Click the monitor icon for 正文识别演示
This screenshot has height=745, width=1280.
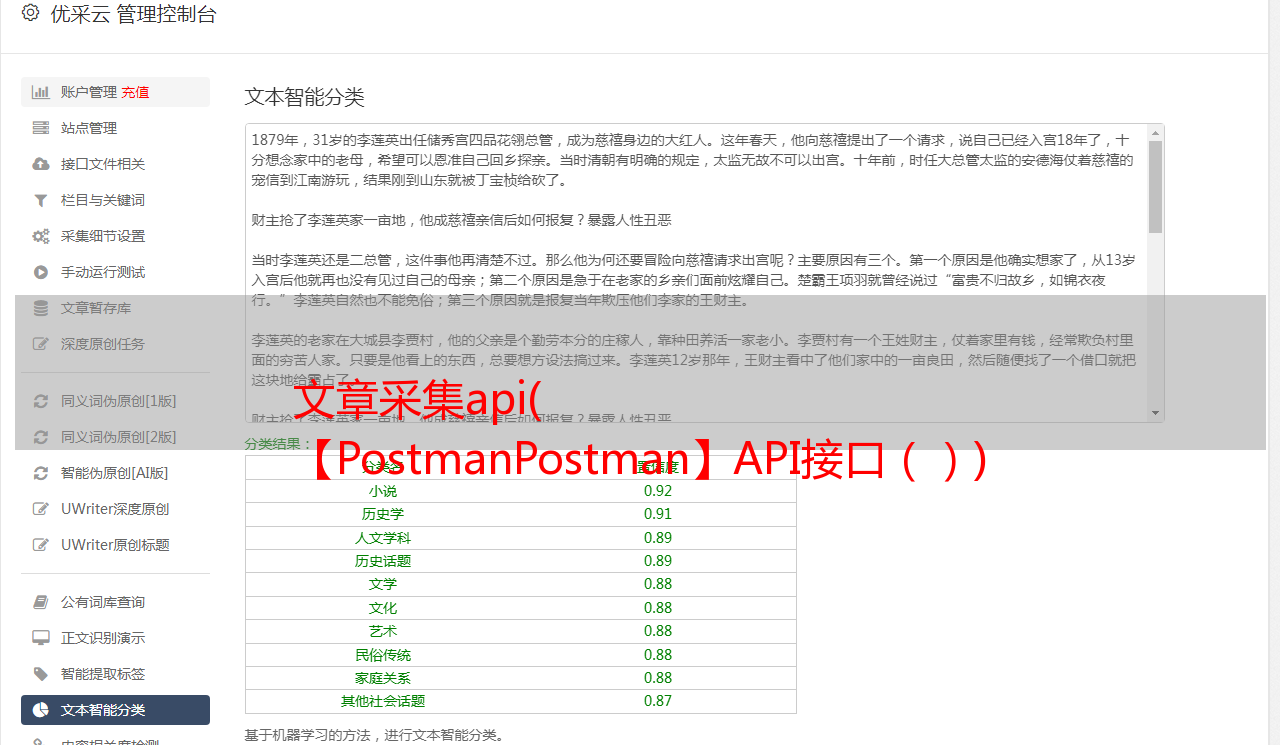[41, 638]
